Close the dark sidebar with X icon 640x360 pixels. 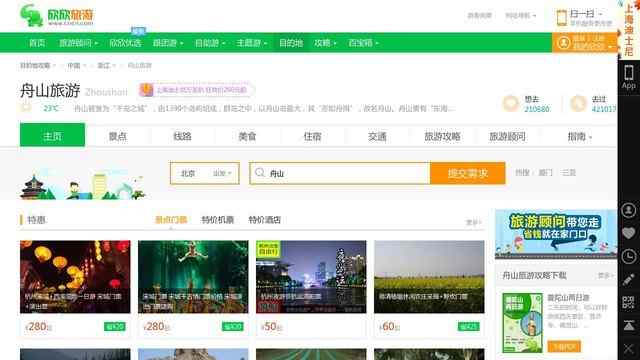(x=629, y=349)
